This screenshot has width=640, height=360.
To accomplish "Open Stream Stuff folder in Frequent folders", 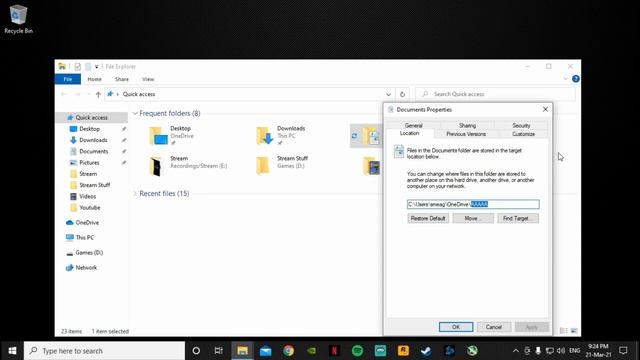I will click(282, 166).
